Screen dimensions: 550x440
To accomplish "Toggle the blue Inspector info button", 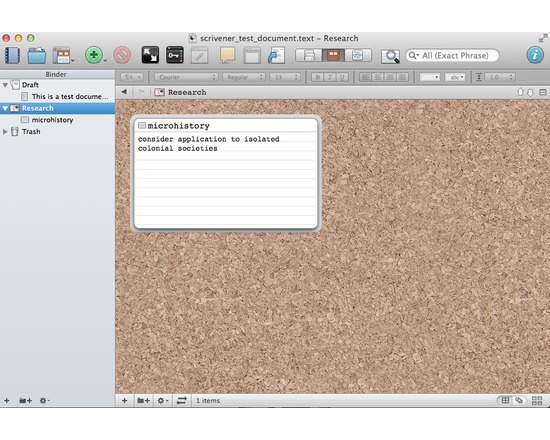I will click(x=535, y=55).
